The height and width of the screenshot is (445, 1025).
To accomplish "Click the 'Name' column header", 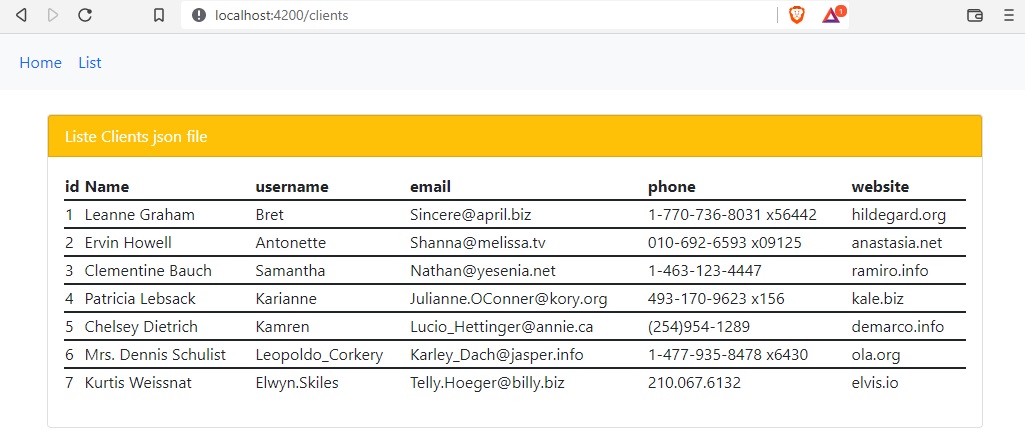I will coord(107,186).
